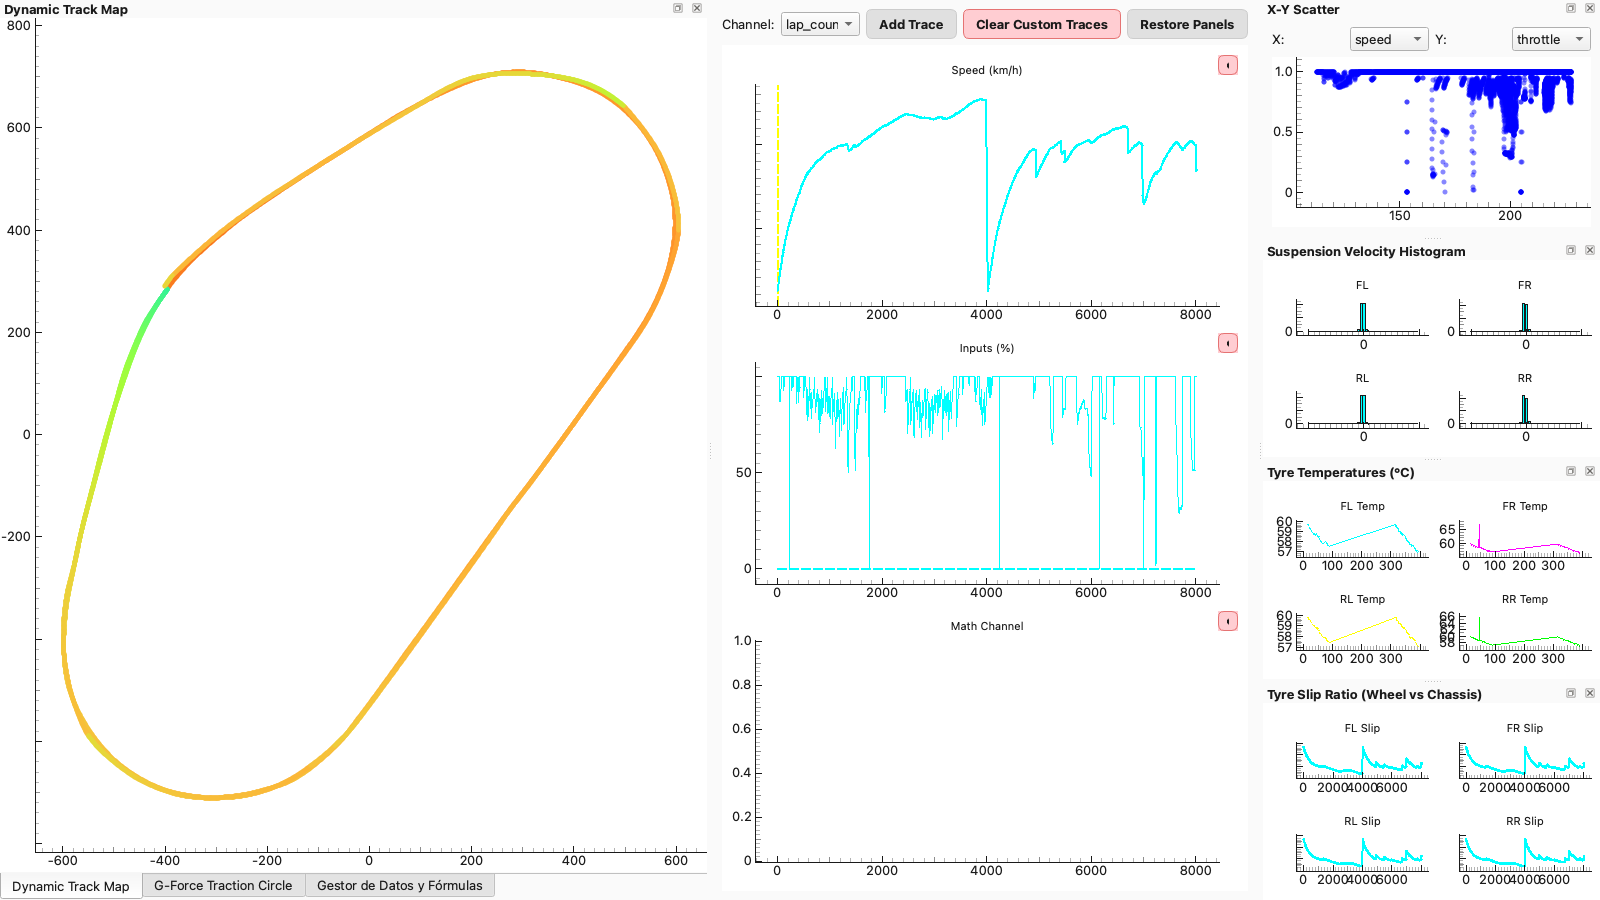Open the Y axis throttle dropdown
This screenshot has height=900, width=1600.
coord(1551,39)
